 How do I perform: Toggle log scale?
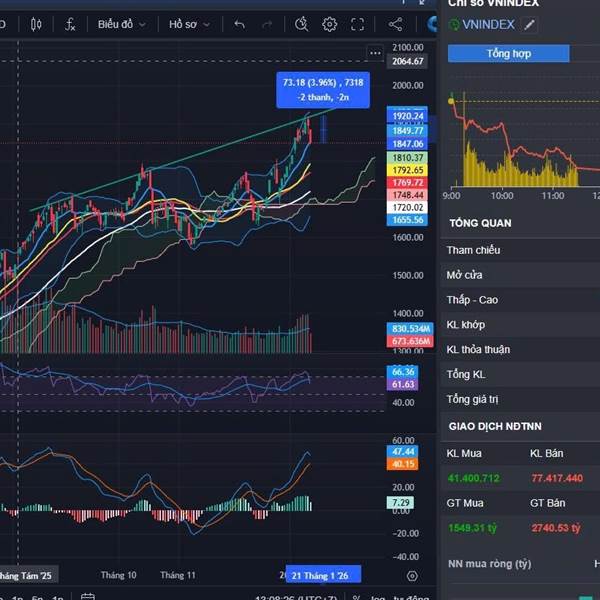377,597
